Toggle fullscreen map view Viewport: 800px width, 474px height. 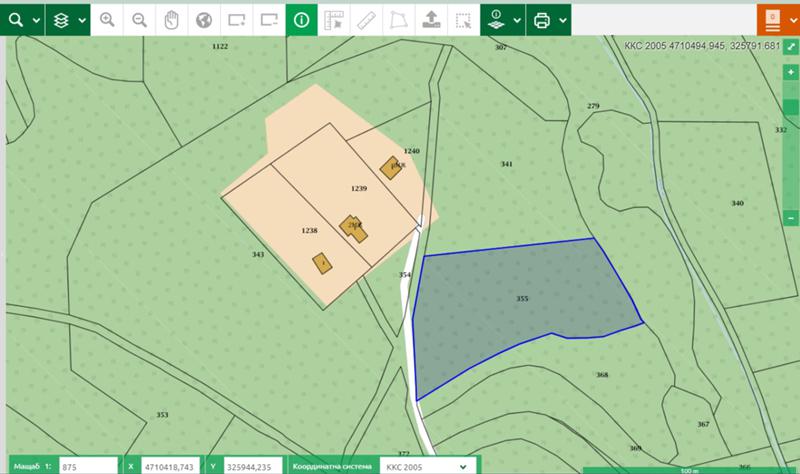(x=791, y=47)
